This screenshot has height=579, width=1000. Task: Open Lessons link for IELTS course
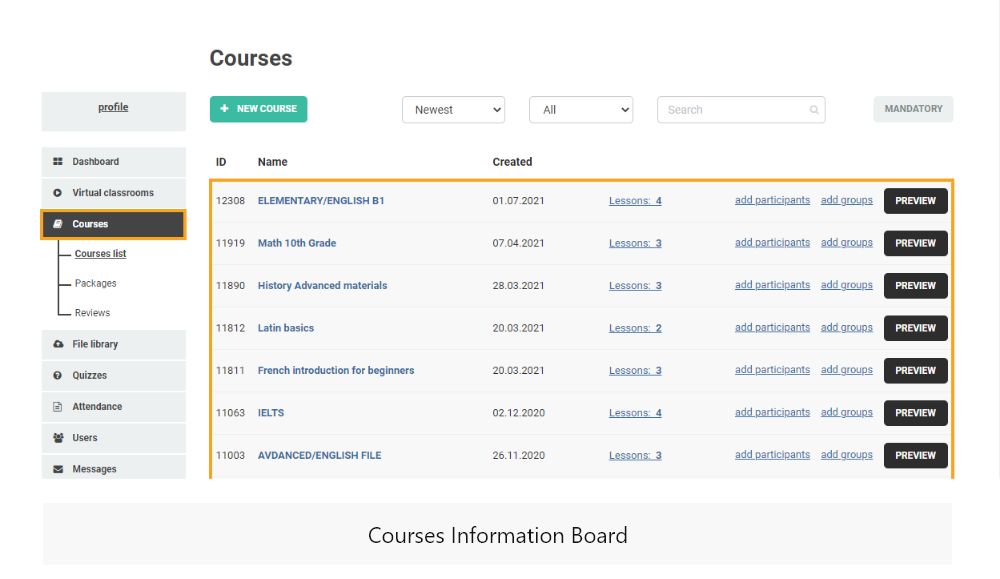coord(635,412)
